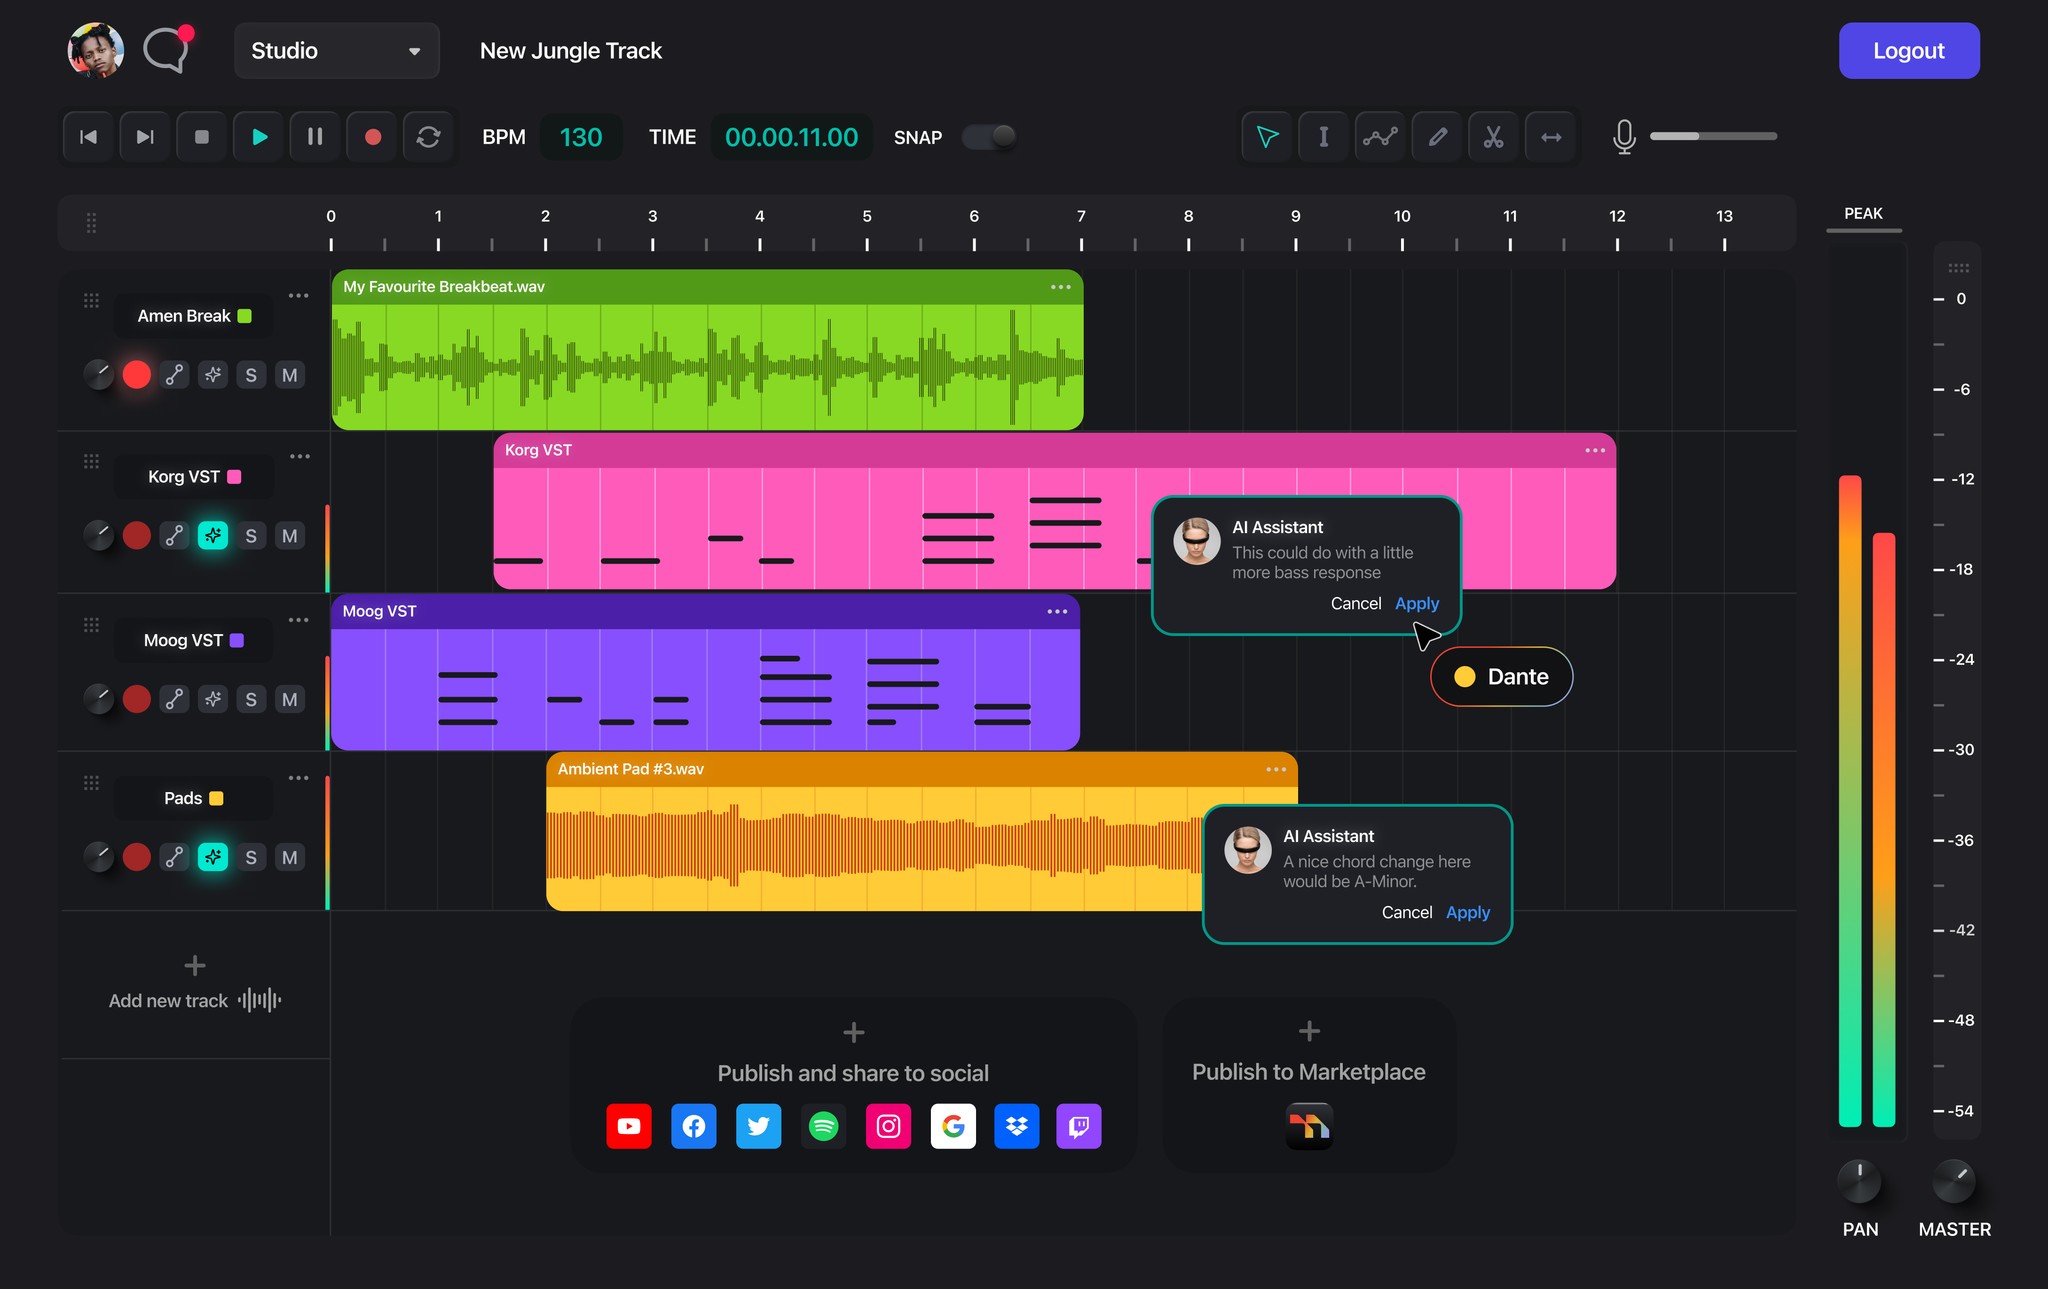2048x1289 pixels.
Task: Open the chat notifications icon
Action: (166, 50)
